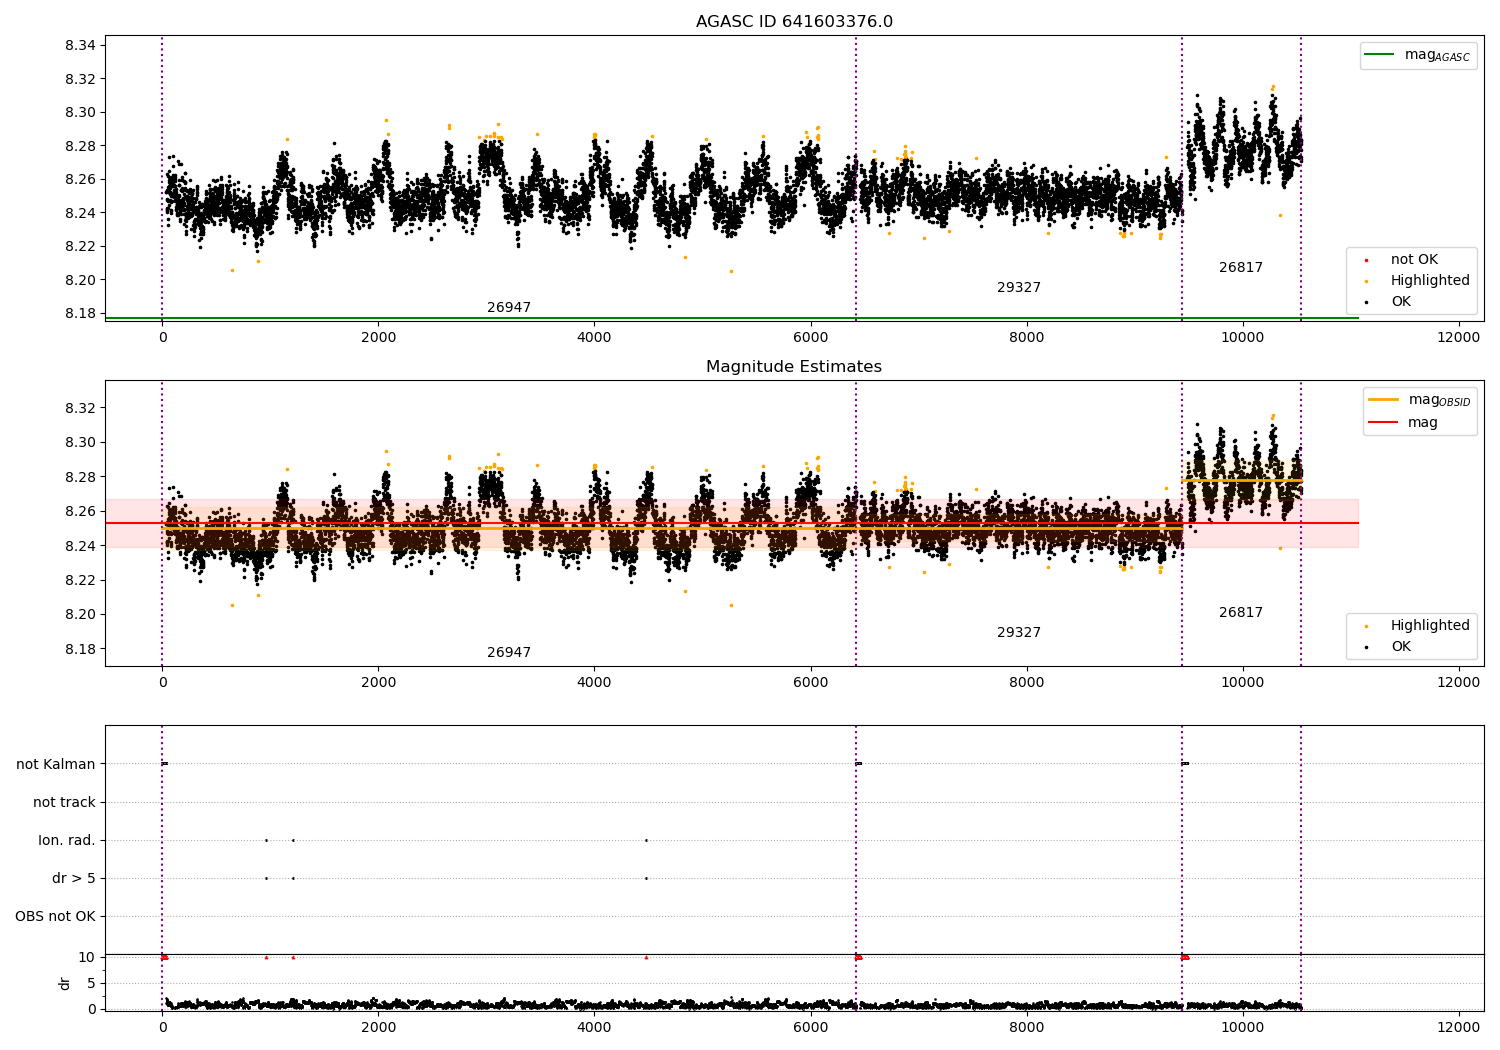Viewport: 1500px width, 1050px height.
Task: Click the 'OBS not OK' axis label
Action: (x=55, y=916)
